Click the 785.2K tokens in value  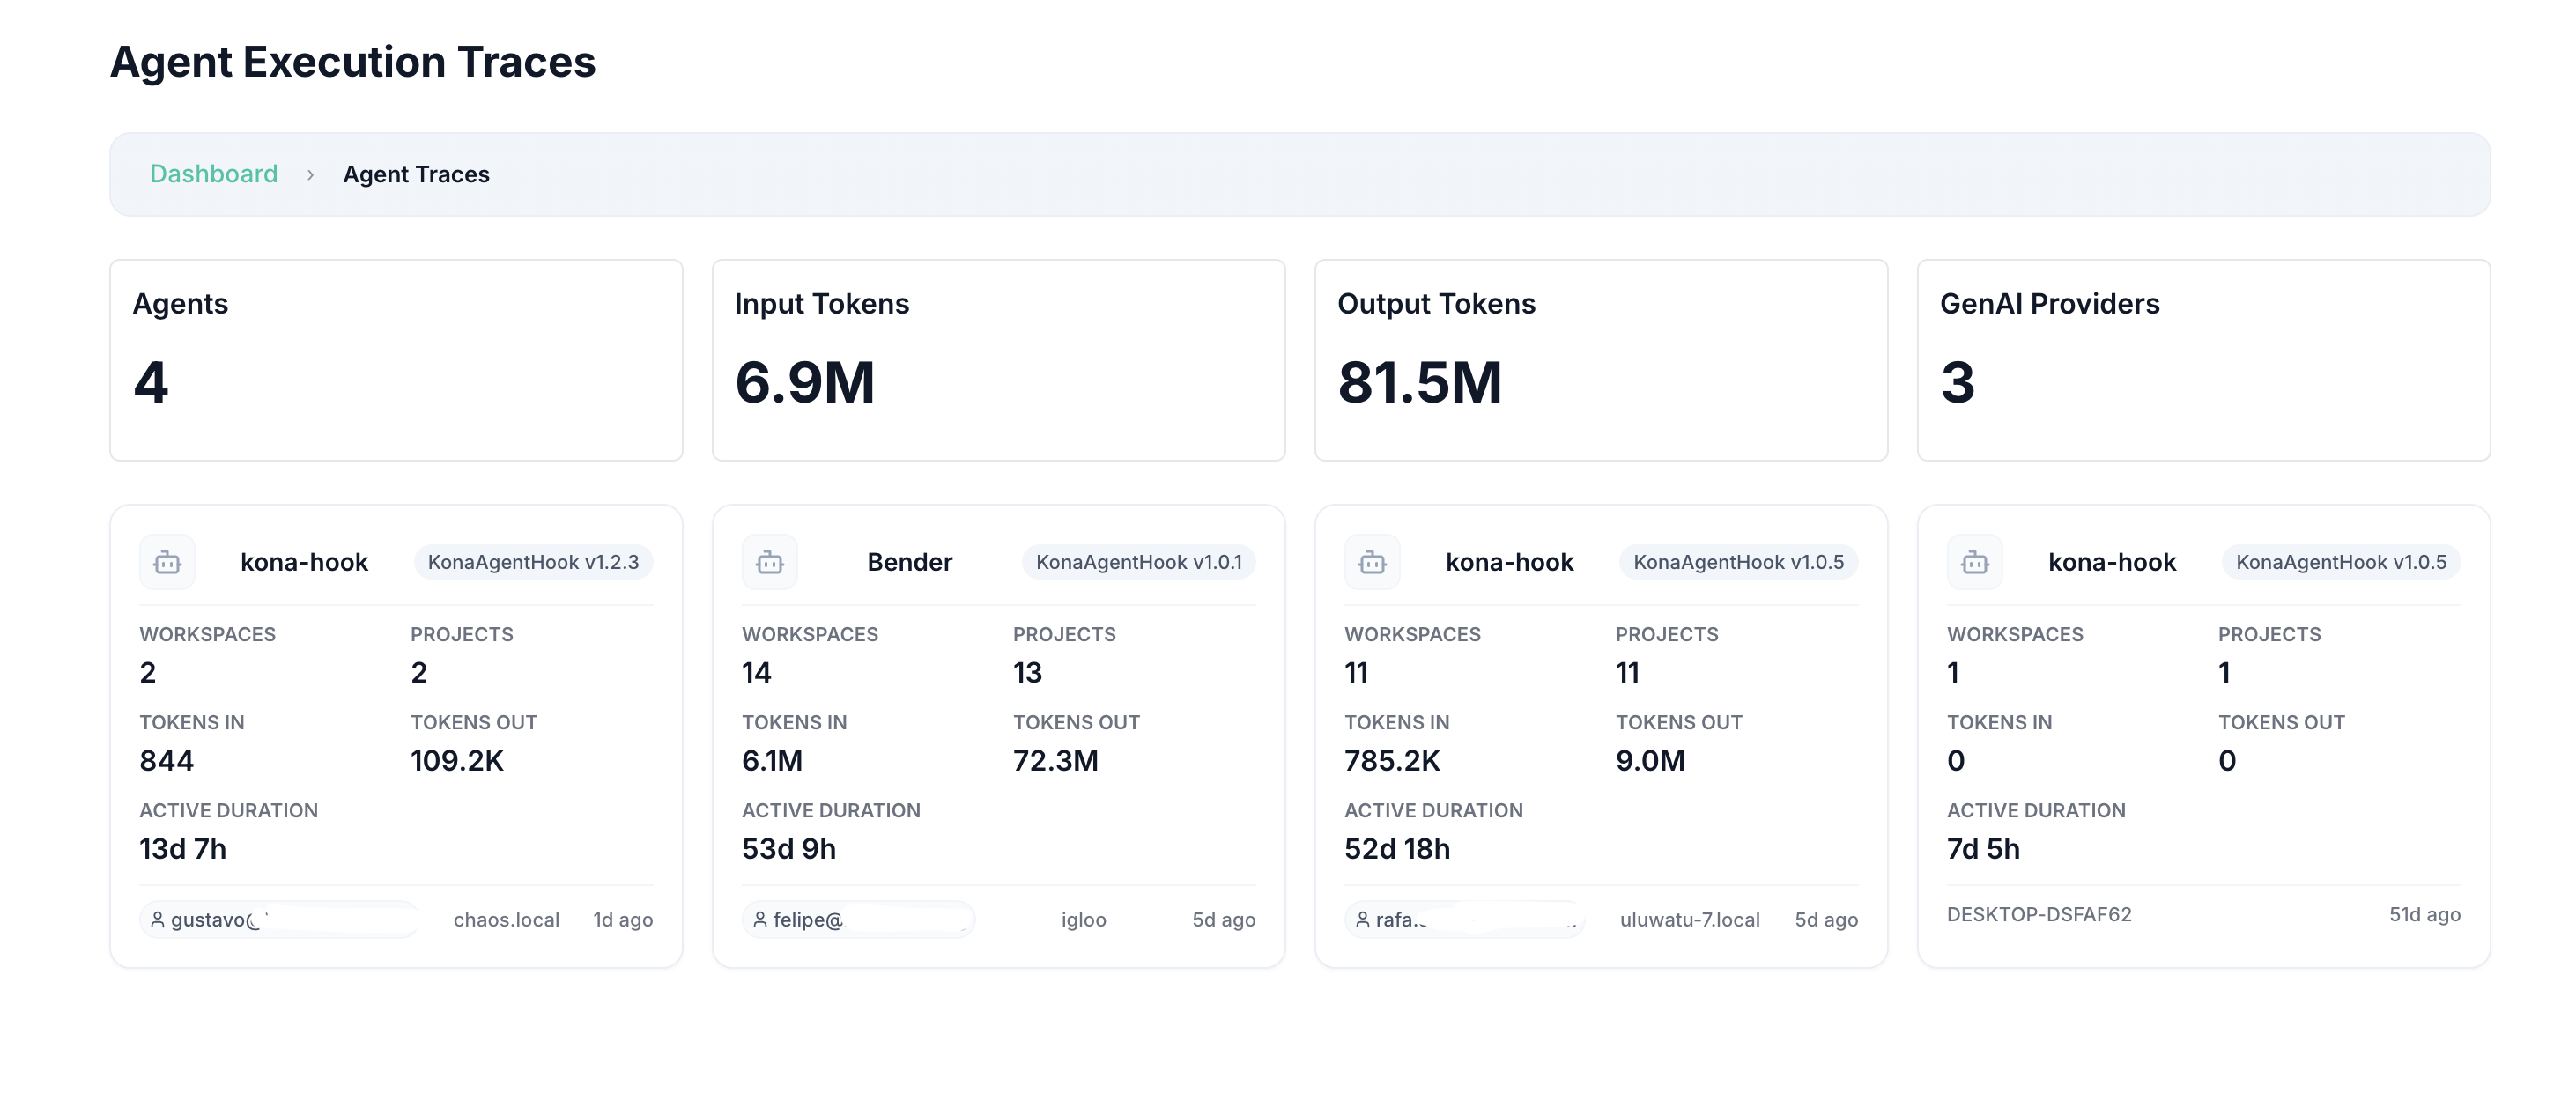(1392, 761)
